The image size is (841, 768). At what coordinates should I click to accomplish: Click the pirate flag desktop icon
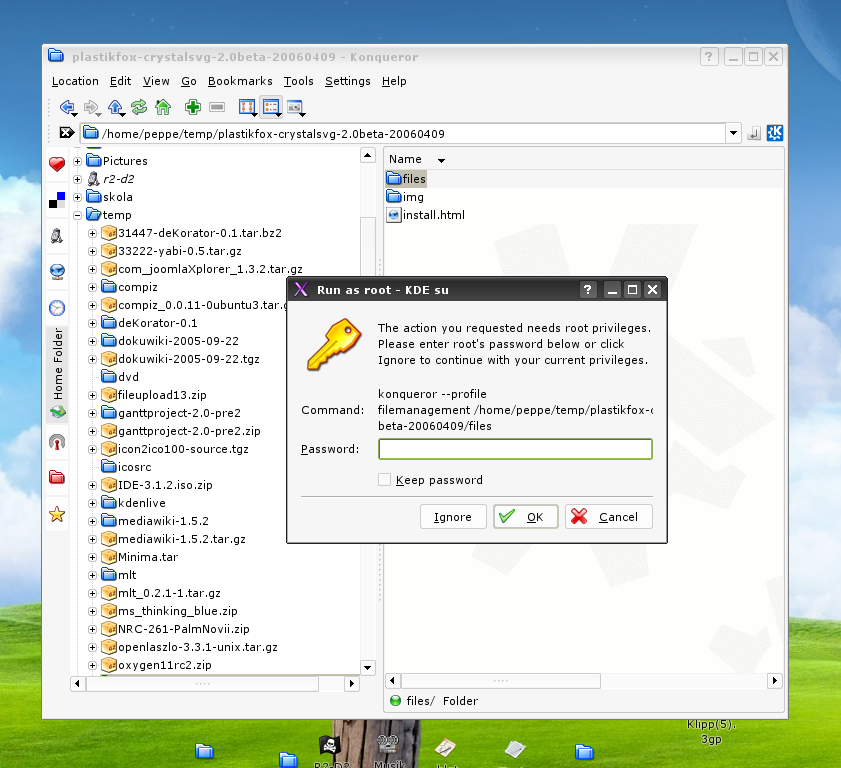tap(330, 745)
